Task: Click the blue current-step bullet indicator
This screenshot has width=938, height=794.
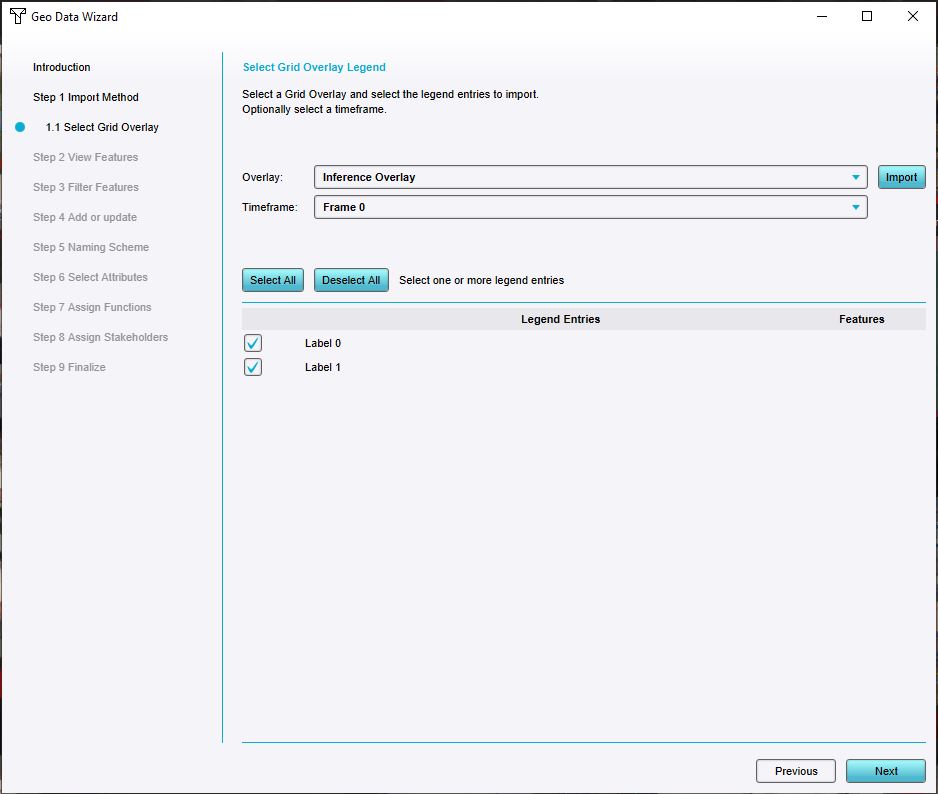Action: (20, 127)
